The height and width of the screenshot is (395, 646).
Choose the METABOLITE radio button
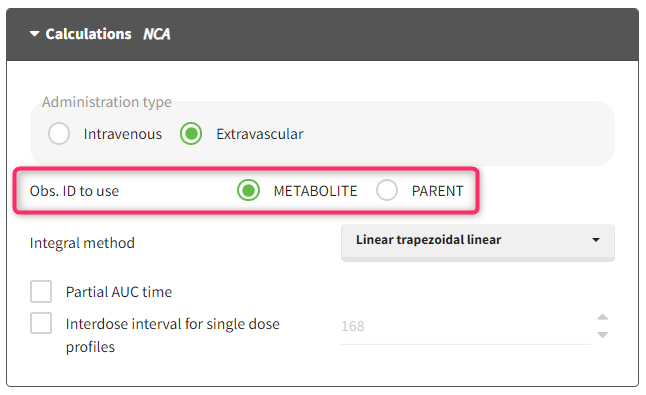coord(248,190)
